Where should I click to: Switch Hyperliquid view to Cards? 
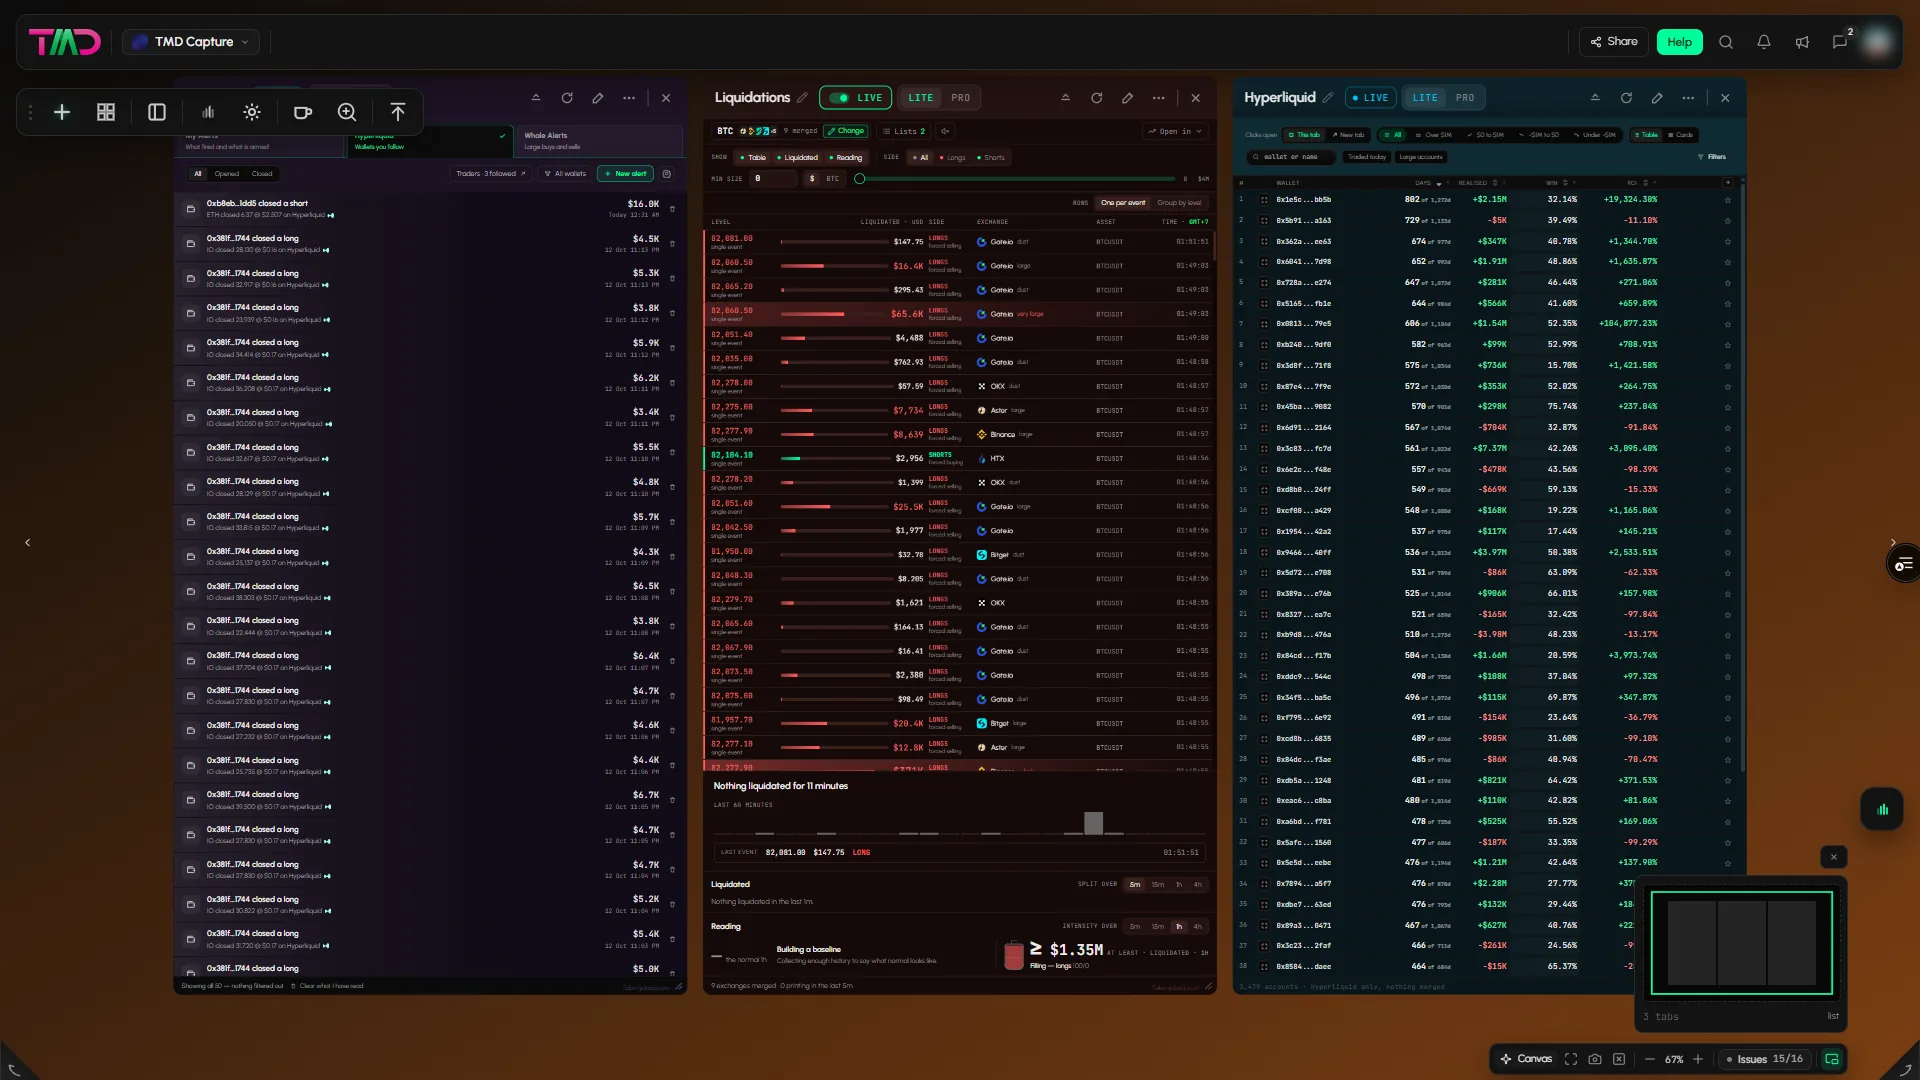click(x=1681, y=135)
